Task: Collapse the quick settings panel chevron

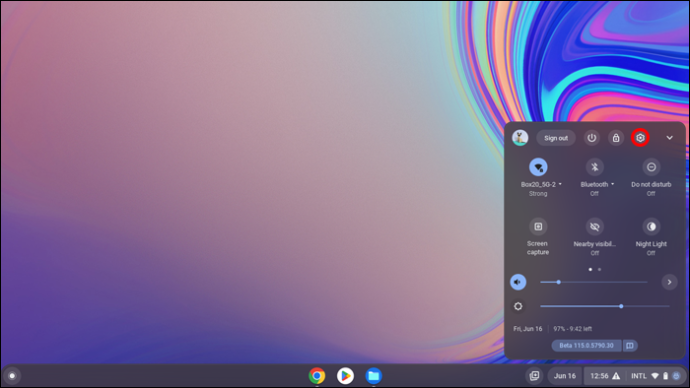Action: [x=669, y=138]
